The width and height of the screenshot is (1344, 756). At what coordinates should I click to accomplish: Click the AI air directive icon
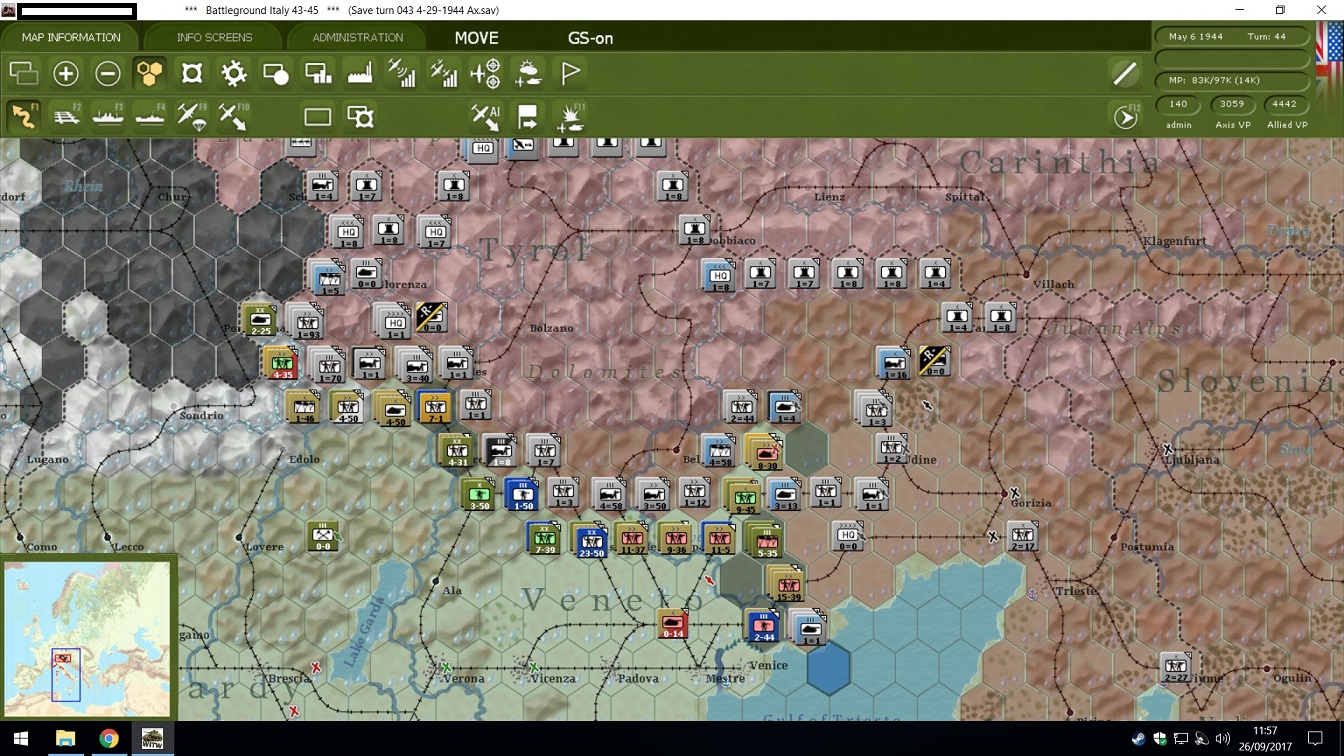point(485,117)
